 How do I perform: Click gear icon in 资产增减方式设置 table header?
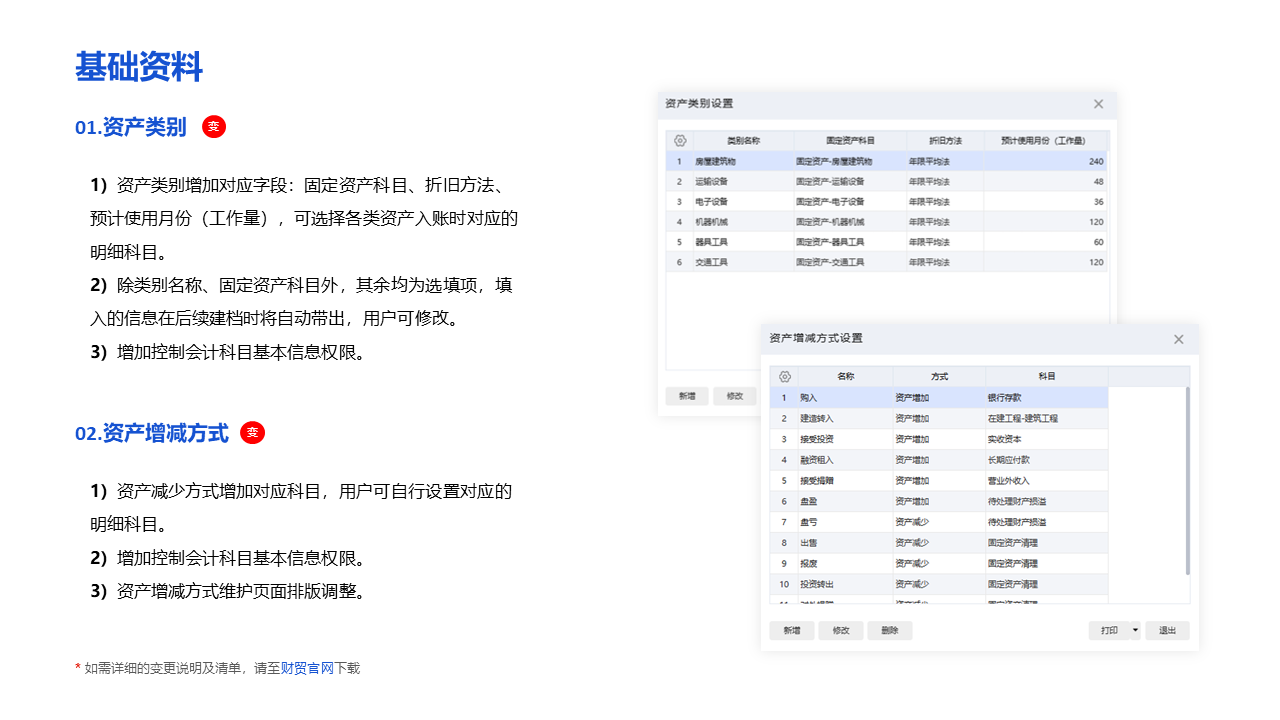coord(784,377)
